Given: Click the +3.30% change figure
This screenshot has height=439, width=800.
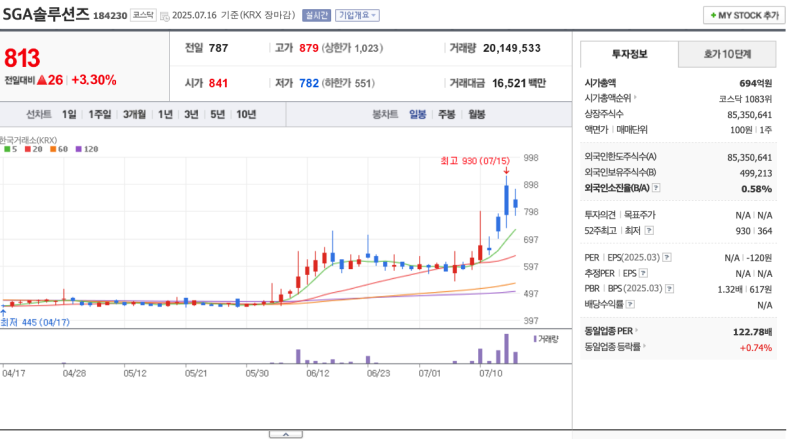Looking at the screenshot, I should click(94, 80).
